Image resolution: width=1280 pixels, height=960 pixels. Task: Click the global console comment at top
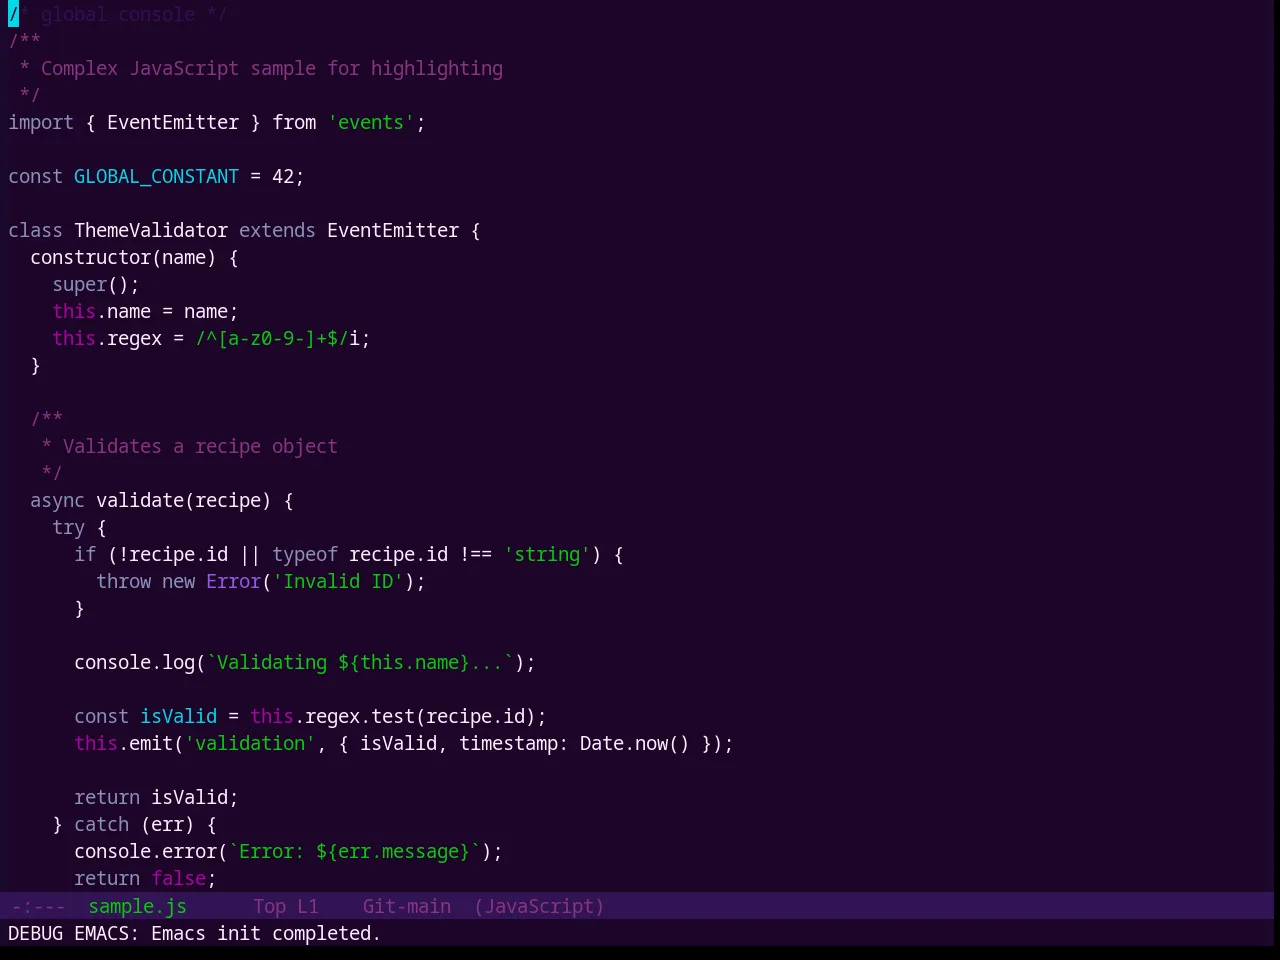[118, 14]
